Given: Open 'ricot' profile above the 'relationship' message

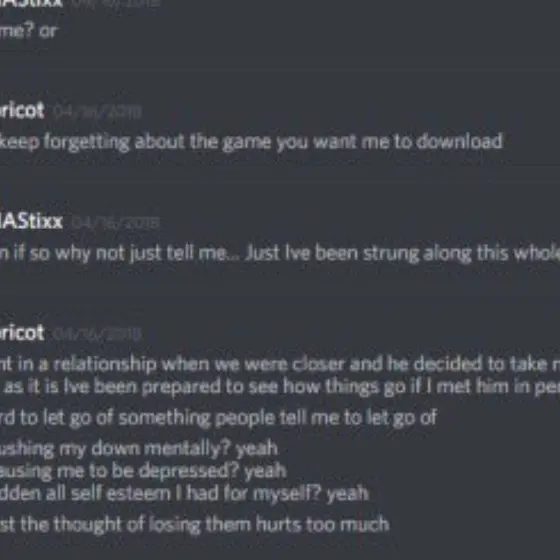Looking at the screenshot, I should (x=22, y=333).
